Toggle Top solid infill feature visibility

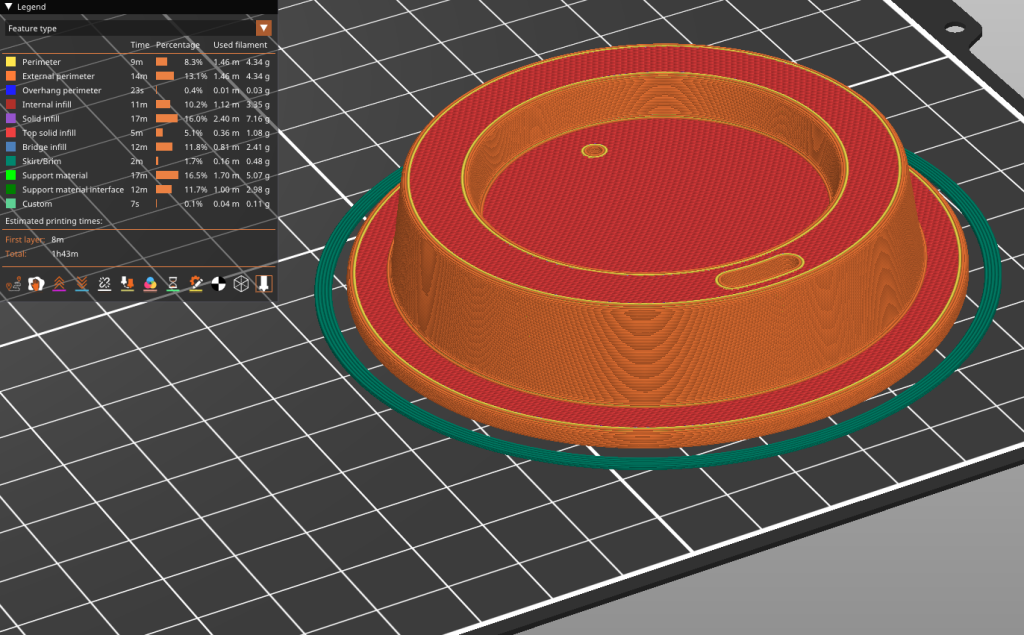pyautogui.click(x=49, y=133)
